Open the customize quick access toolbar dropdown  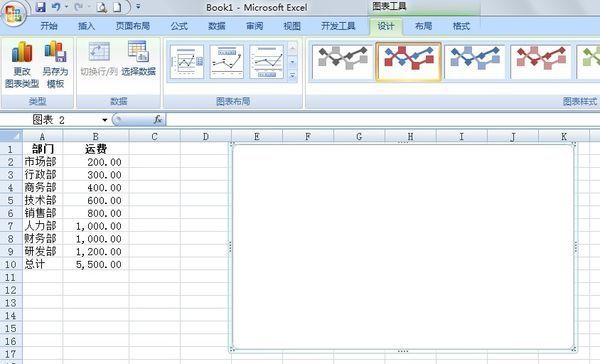coord(138,7)
